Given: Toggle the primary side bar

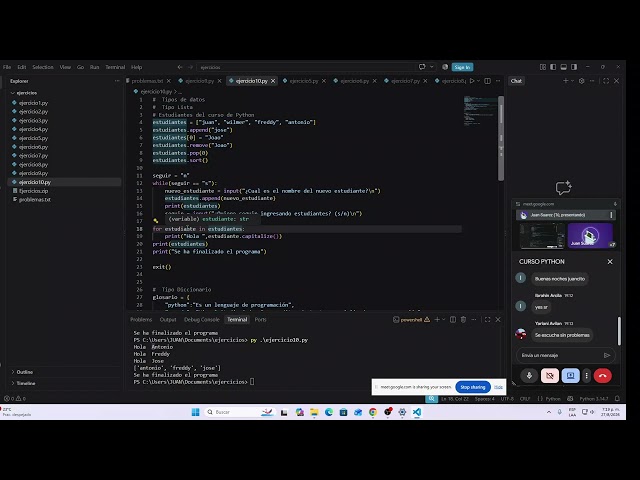Looking at the screenshot, I should (x=553, y=67).
